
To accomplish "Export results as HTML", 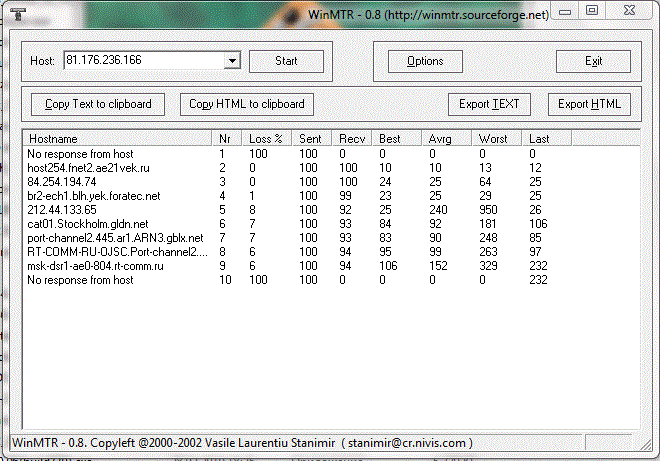I will [x=589, y=104].
